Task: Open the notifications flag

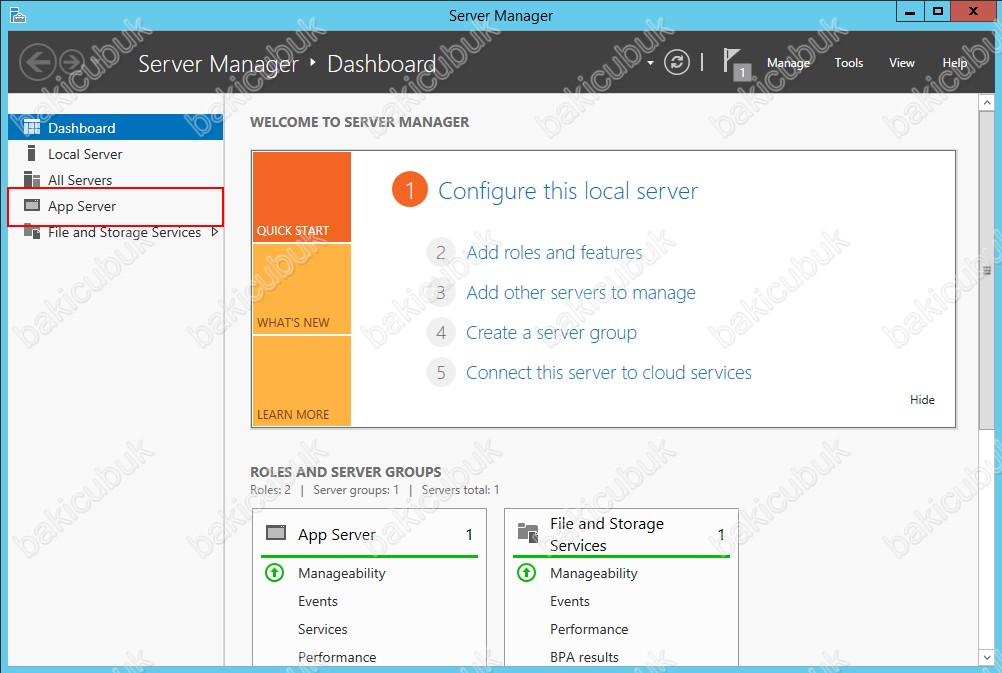Action: coord(735,64)
